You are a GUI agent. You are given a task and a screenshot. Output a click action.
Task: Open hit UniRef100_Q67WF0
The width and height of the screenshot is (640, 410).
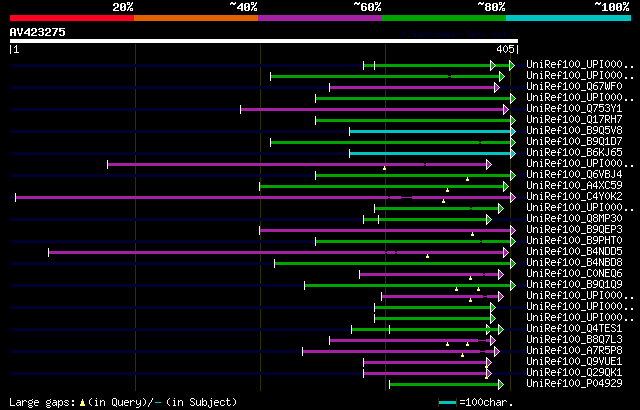(x=574, y=86)
